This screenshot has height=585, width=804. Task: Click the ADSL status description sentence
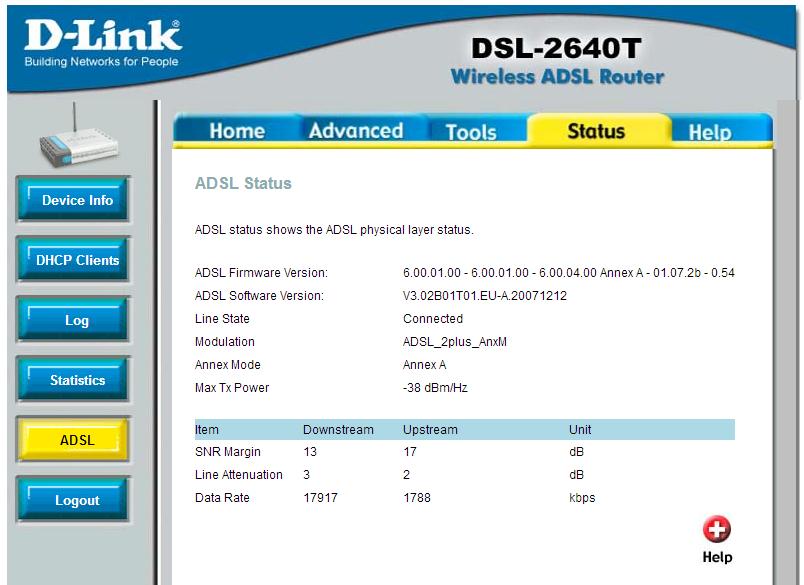click(x=334, y=230)
